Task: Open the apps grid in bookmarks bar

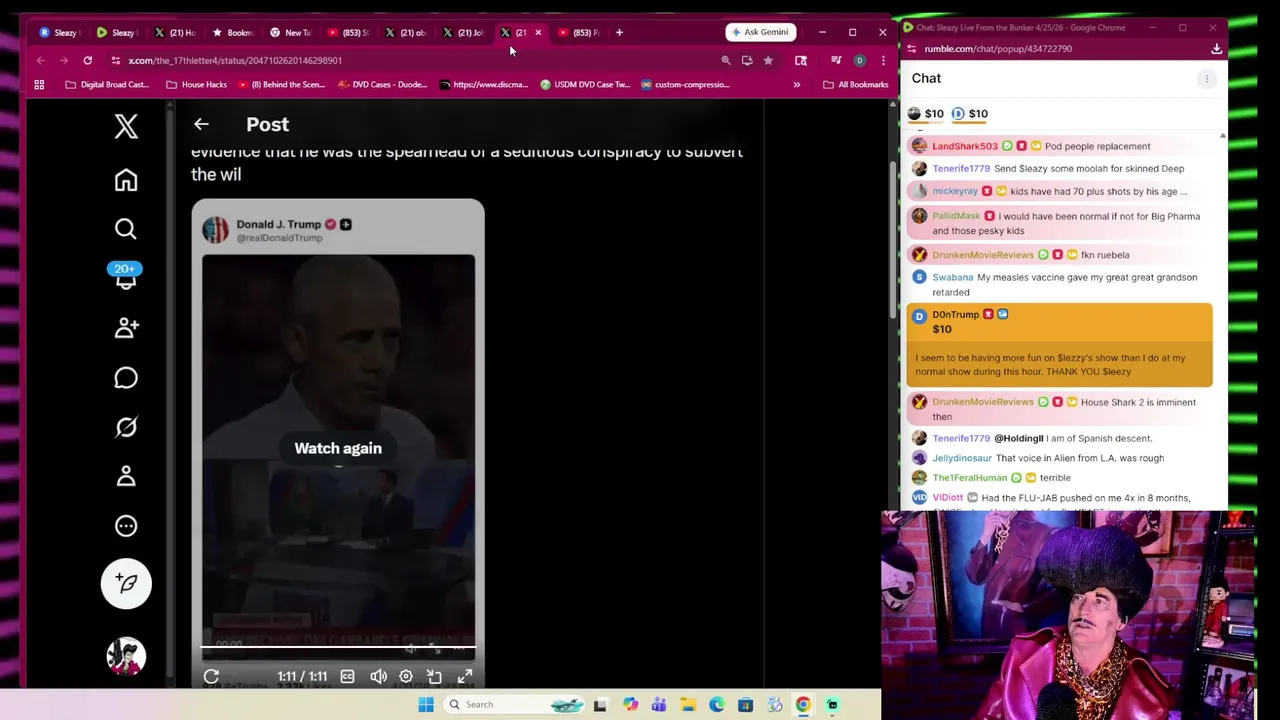Action: tap(39, 84)
